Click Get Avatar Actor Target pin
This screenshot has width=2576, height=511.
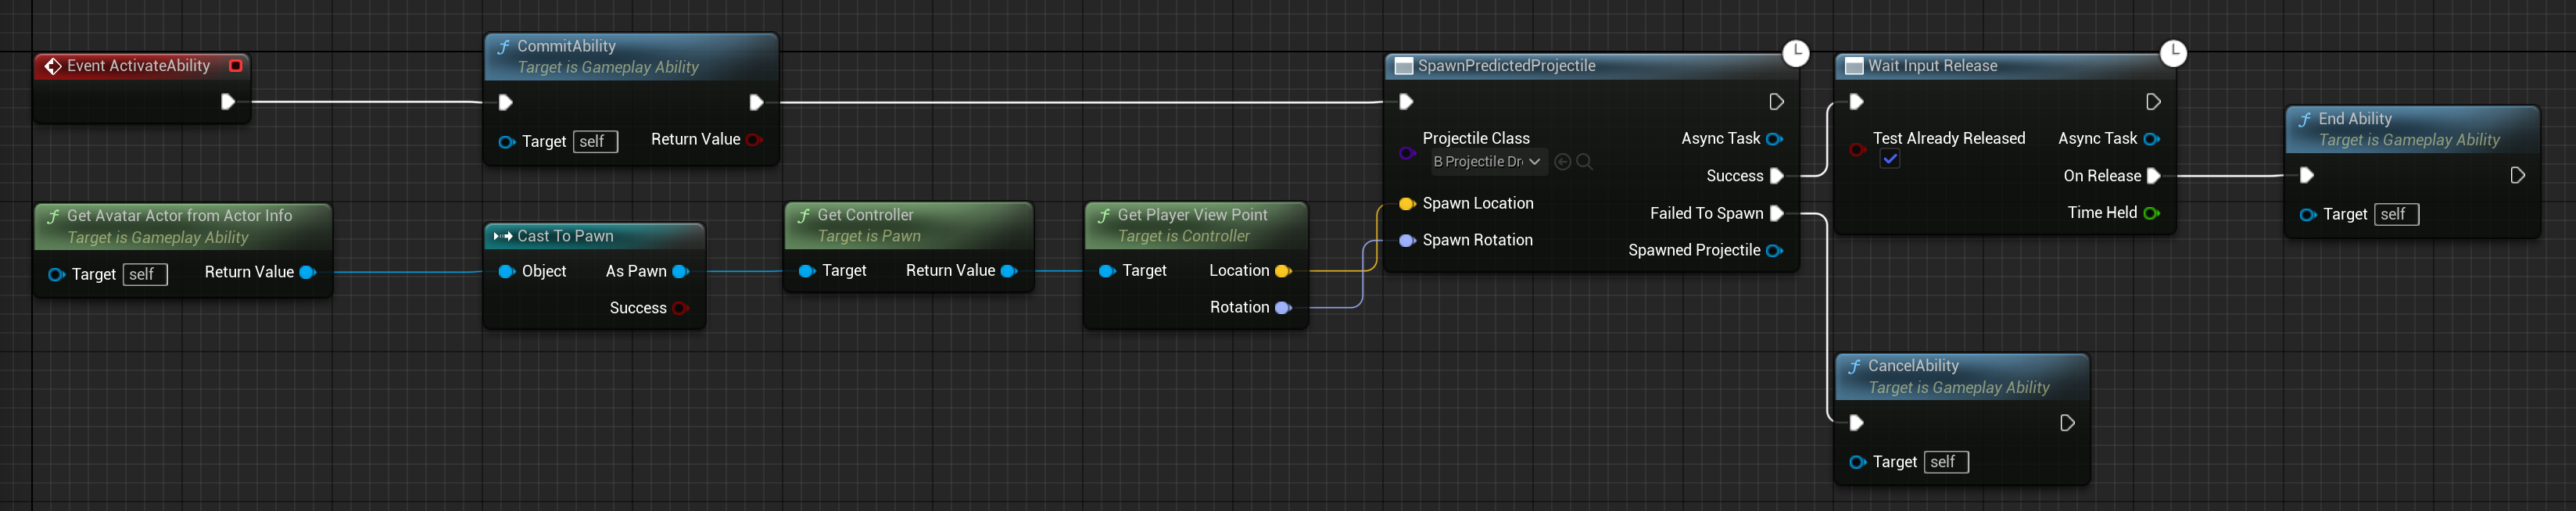click(x=57, y=275)
